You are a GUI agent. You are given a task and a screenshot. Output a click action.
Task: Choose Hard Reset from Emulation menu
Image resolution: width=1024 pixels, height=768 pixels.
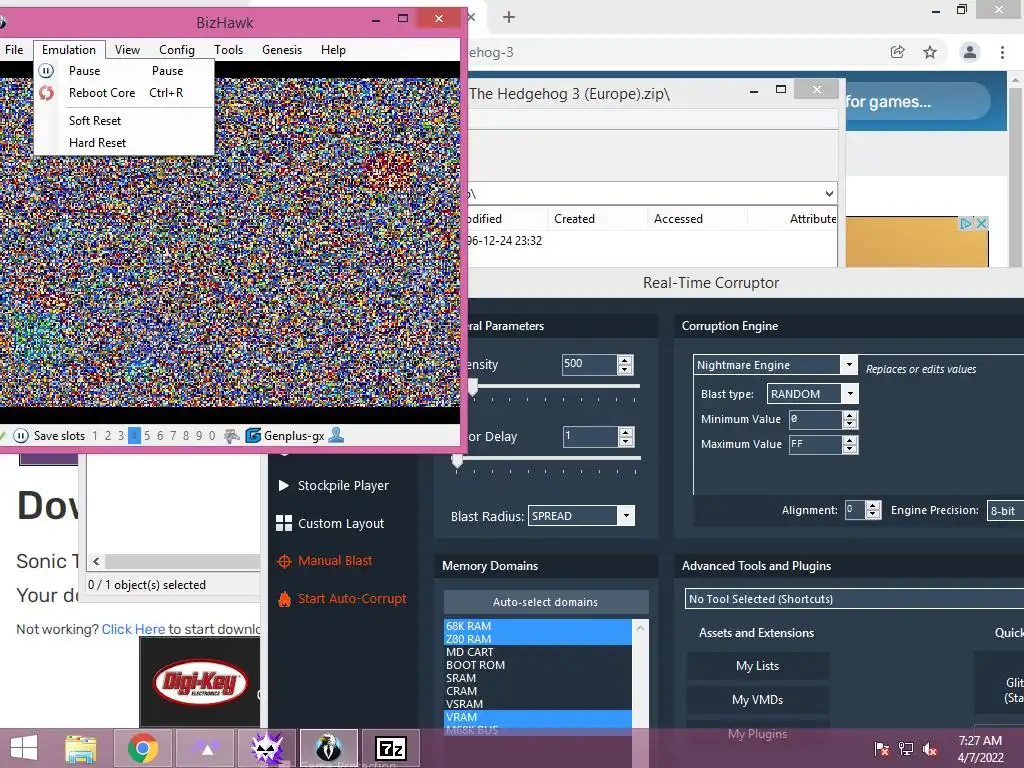click(124, 143)
